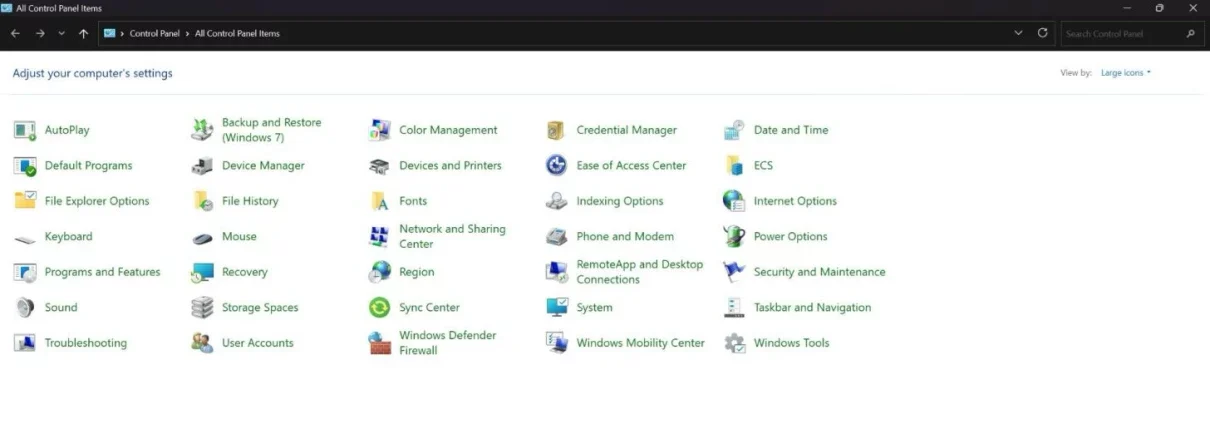This screenshot has width=1210, height=438.
Task: Click Windows Mobility Center icon
Action: click(557, 343)
